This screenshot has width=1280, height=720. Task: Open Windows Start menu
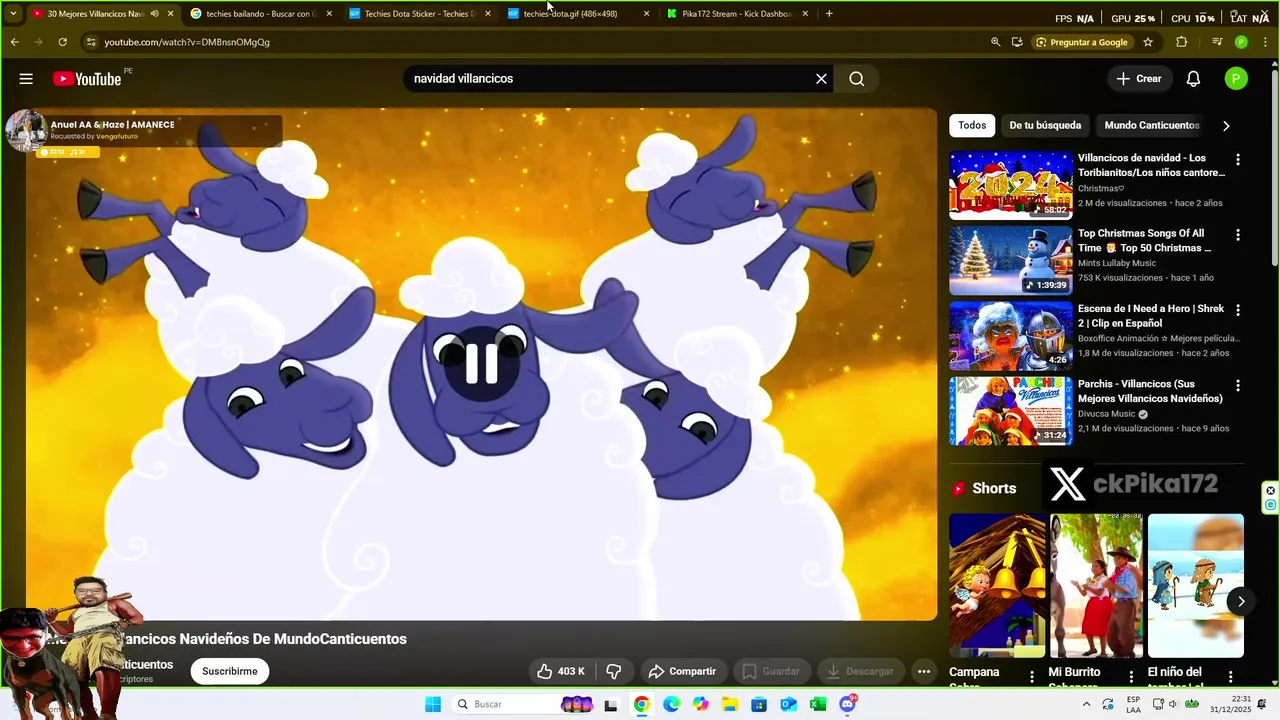pos(433,704)
